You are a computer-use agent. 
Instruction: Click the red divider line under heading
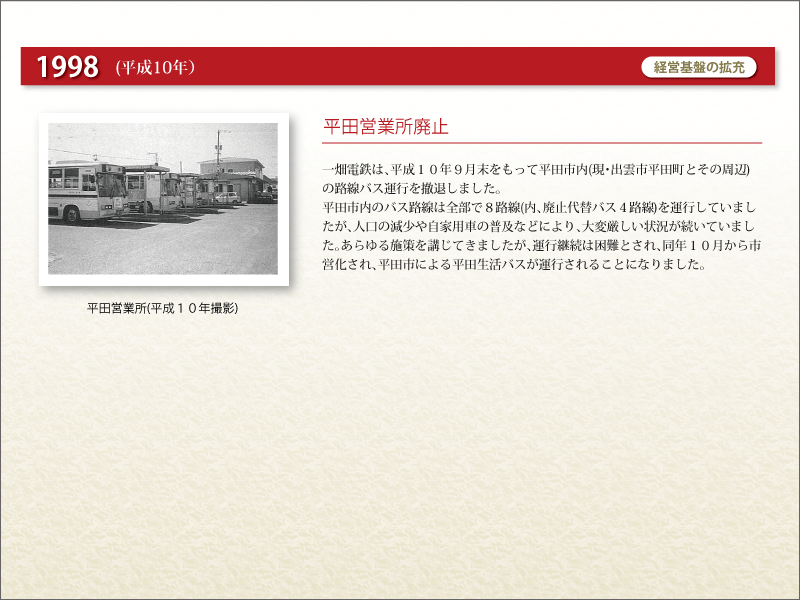point(541,144)
